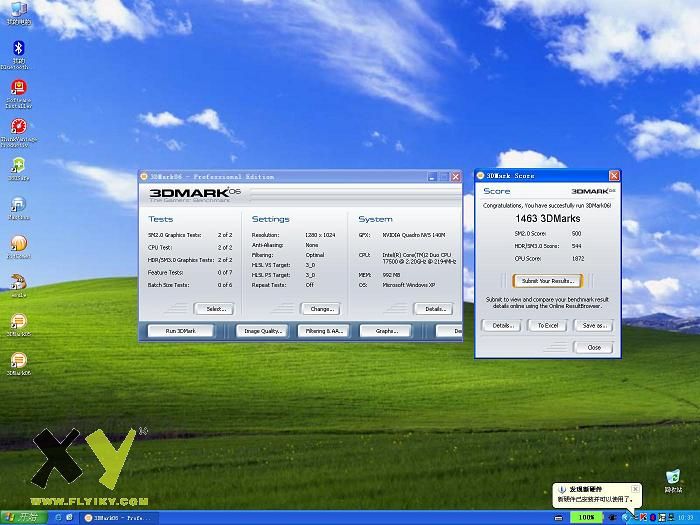Open the Graphs... dialog

tap(386, 331)
